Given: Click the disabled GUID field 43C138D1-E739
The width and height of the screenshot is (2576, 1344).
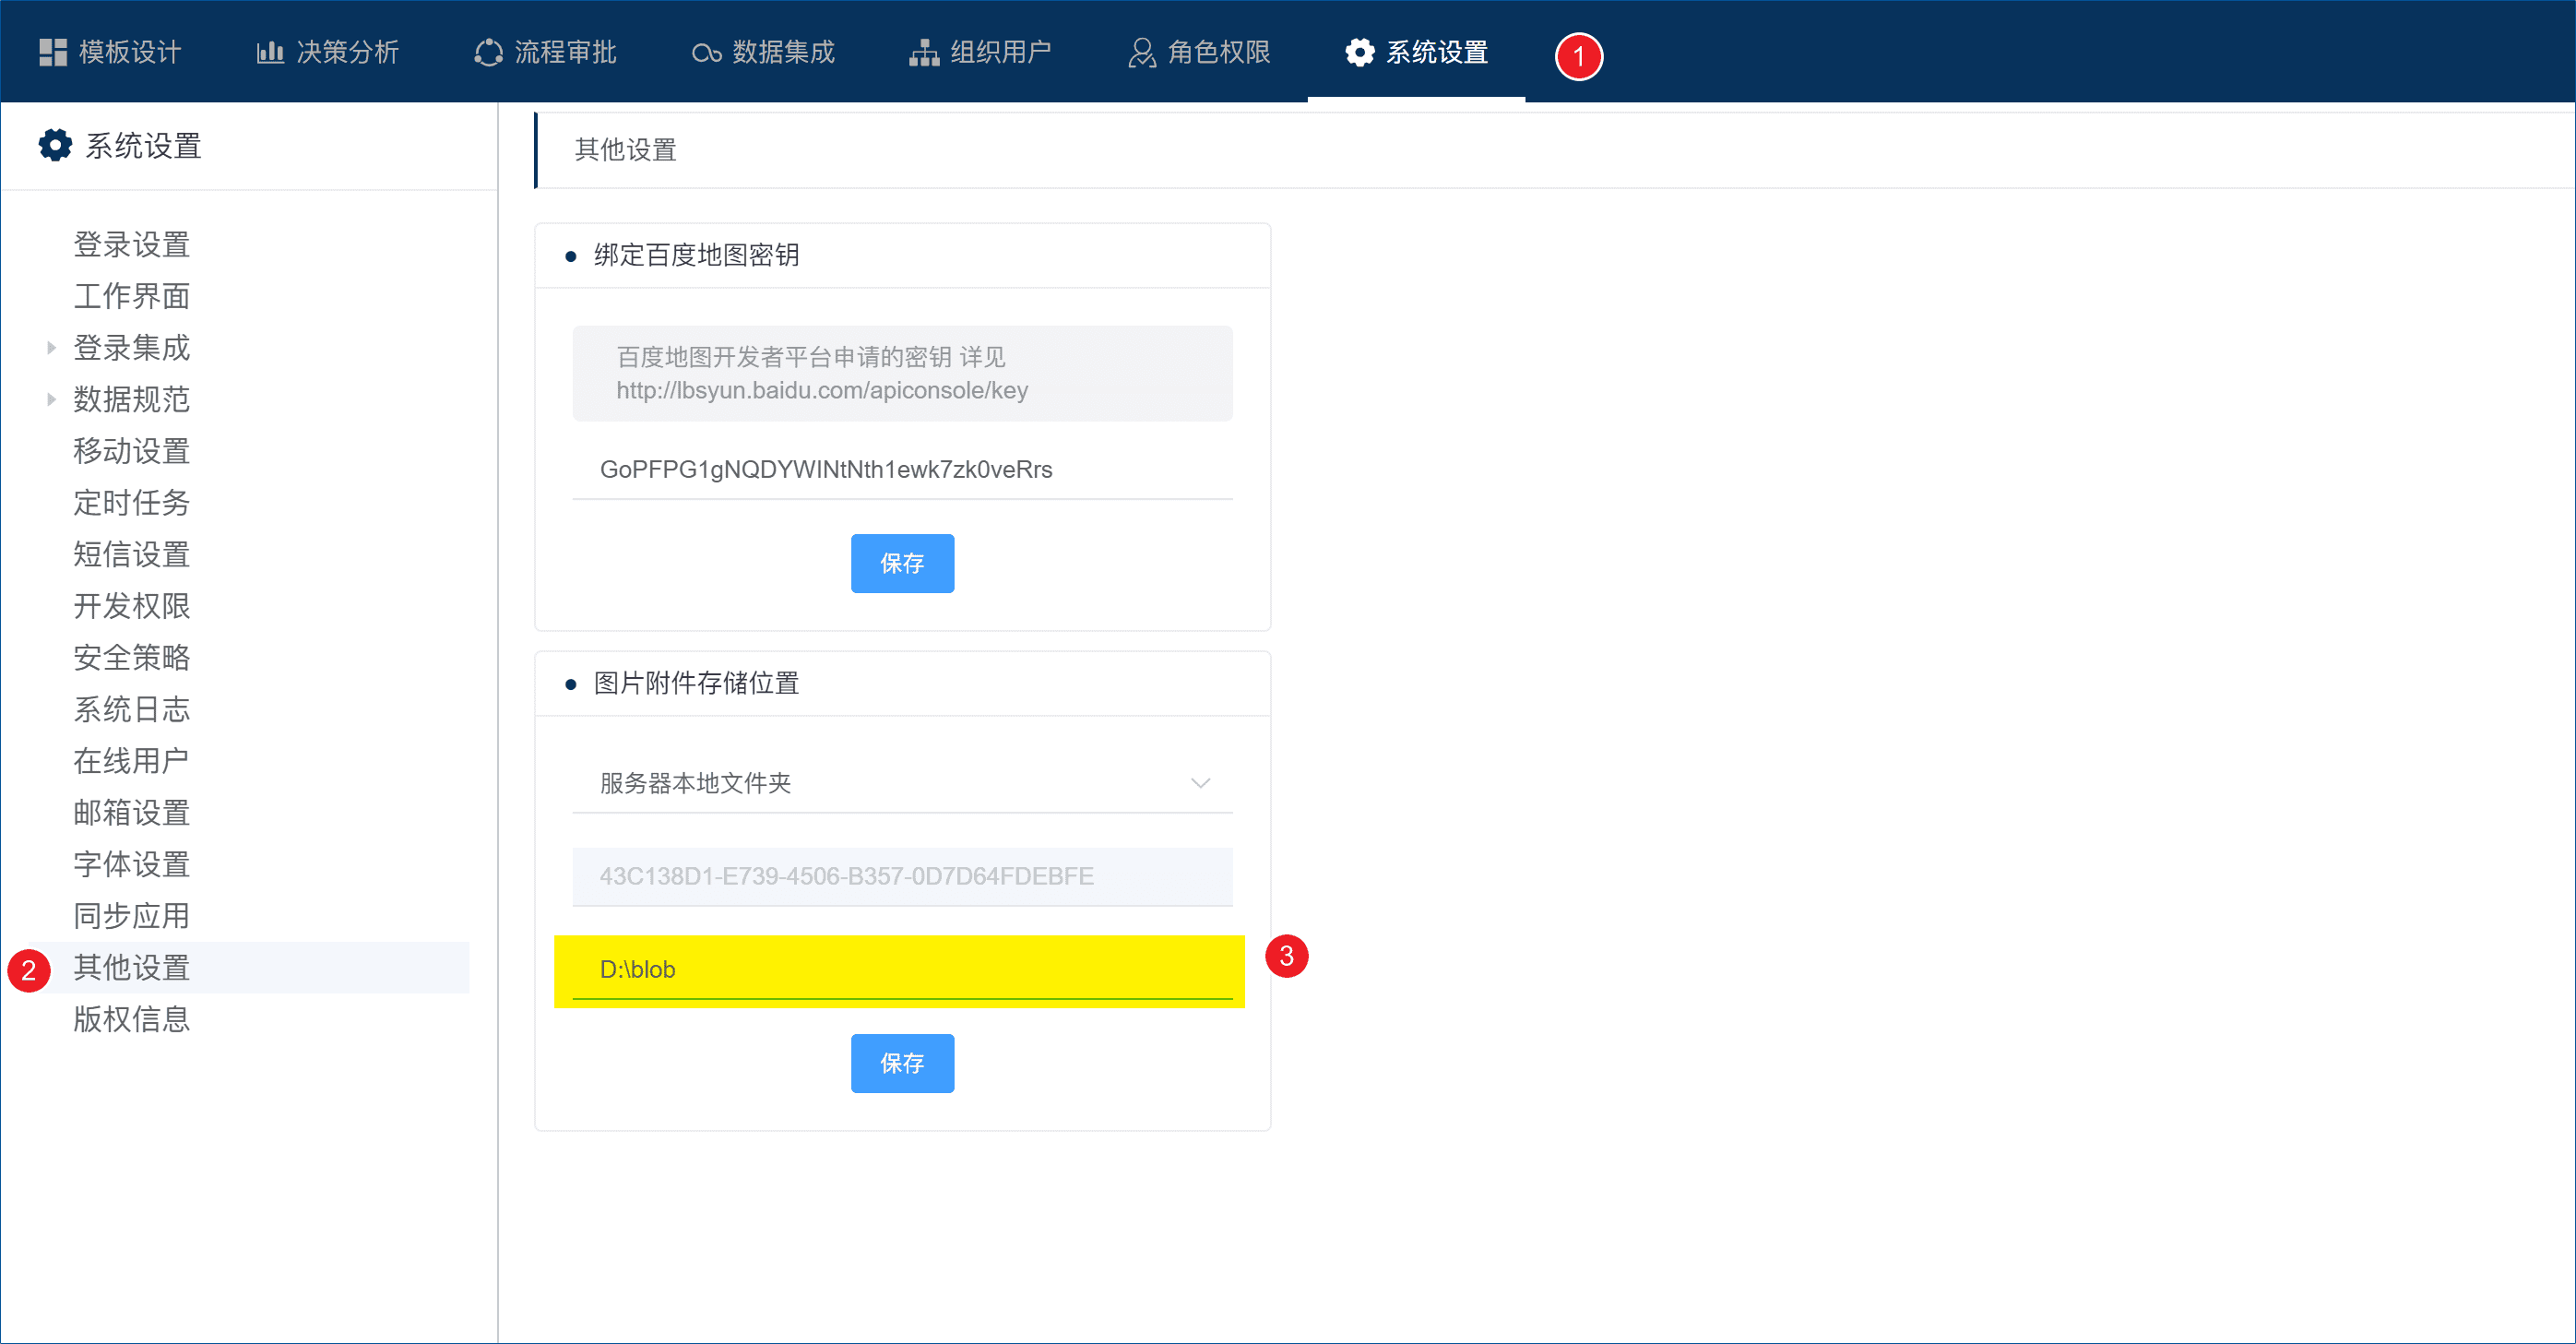Looking at the screenshot, I should pyautogui.click(x=902, y=877).
